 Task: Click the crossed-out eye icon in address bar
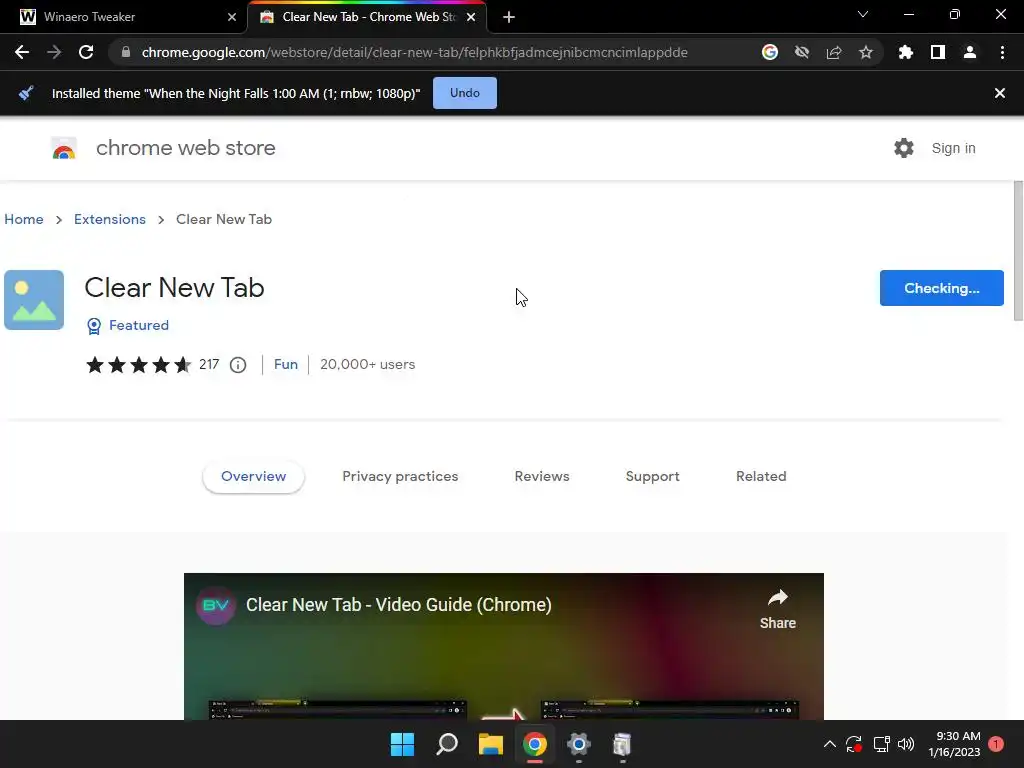click(802, 52)
